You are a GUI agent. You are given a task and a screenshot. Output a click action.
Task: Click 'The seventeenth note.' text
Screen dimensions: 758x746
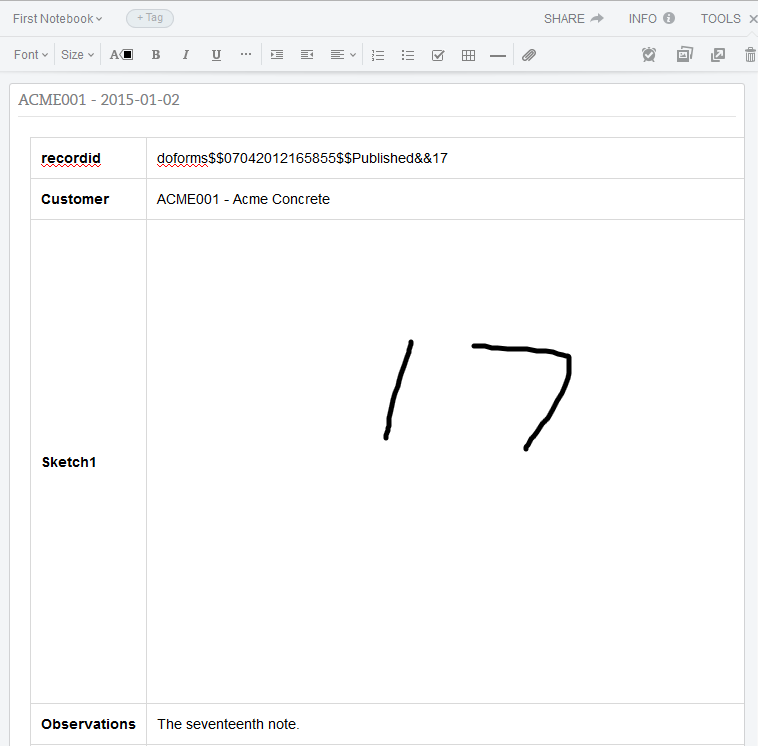(228, 724)
